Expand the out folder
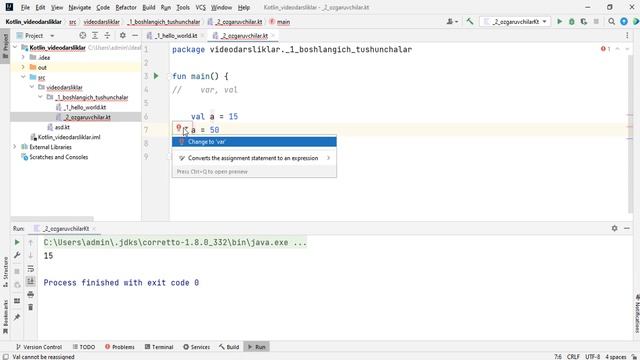Viewport: 640px width, 360px height. coord(23,67)
